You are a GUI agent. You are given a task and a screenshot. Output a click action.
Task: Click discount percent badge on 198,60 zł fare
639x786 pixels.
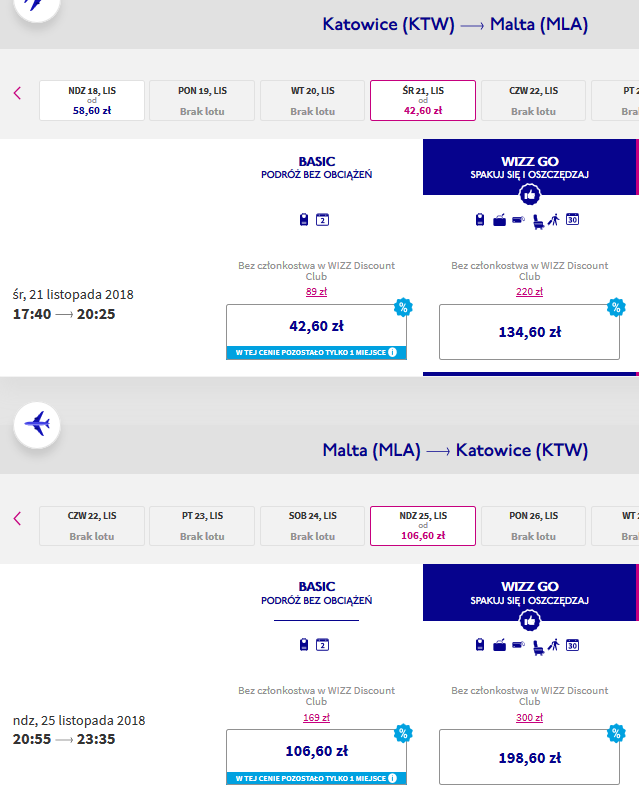(x=616, y=733)
